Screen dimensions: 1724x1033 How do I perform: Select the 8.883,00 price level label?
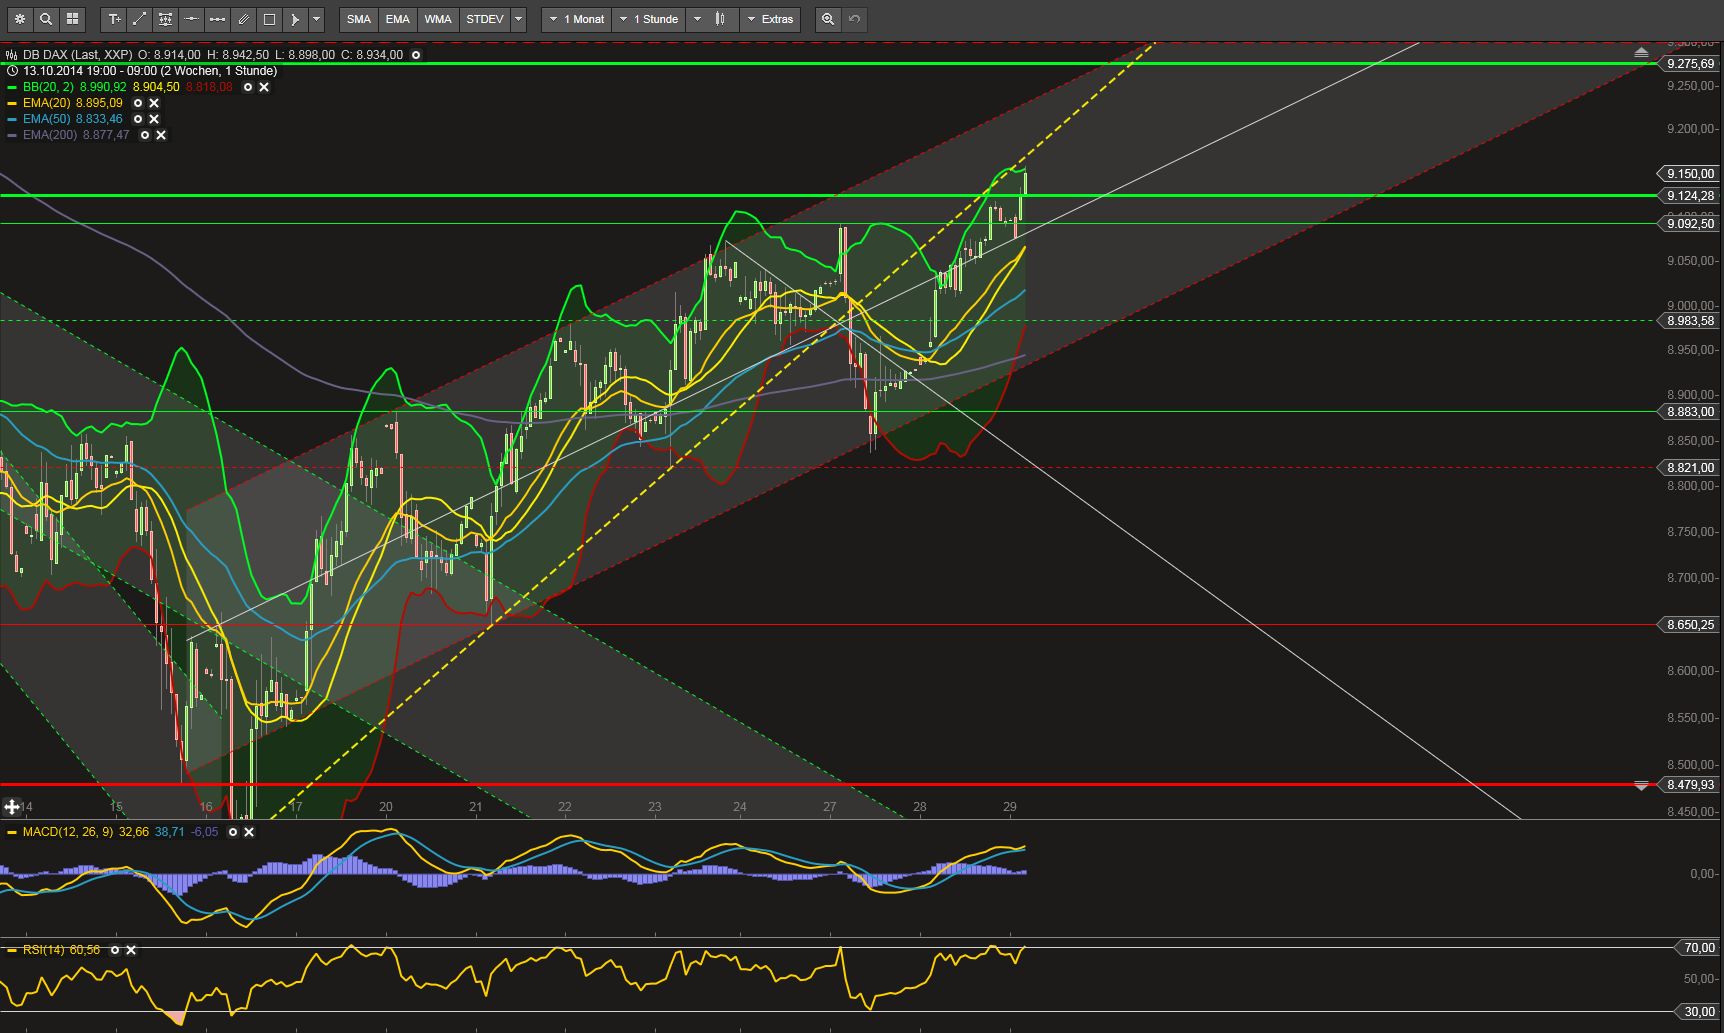tap(1689, 412)
